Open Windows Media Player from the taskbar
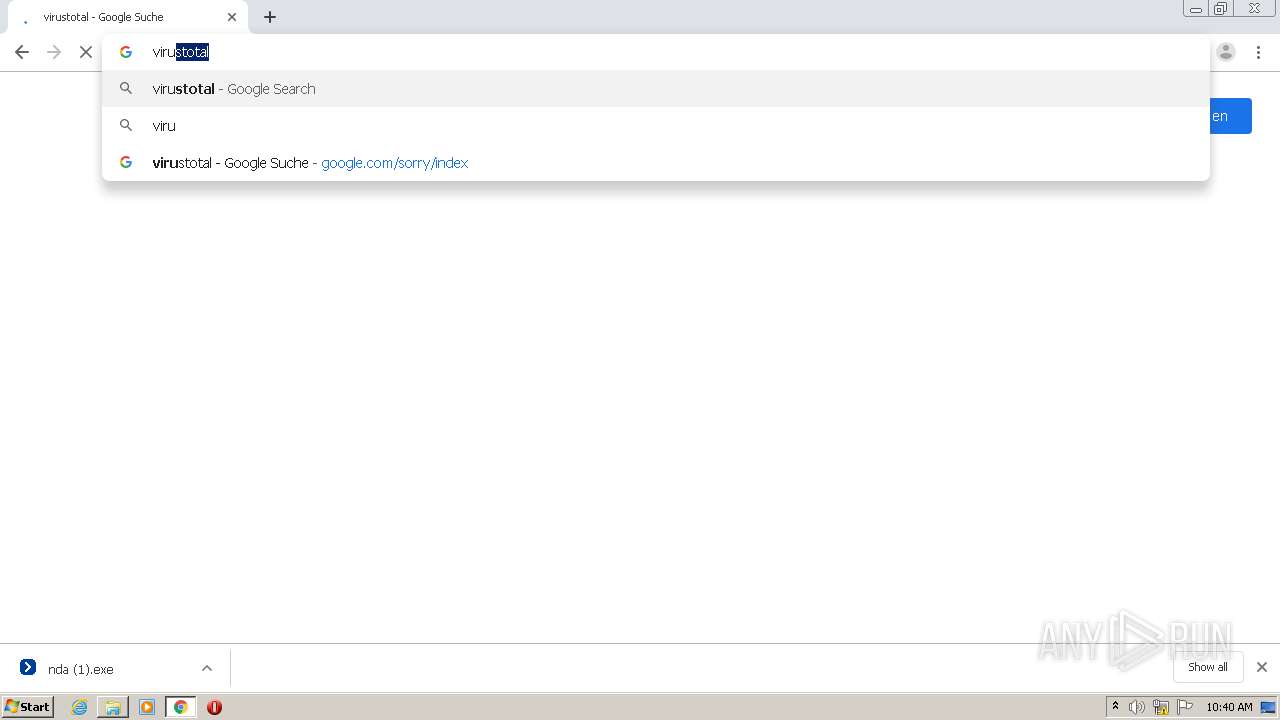The image size is (1280, 720). point(147,707)
